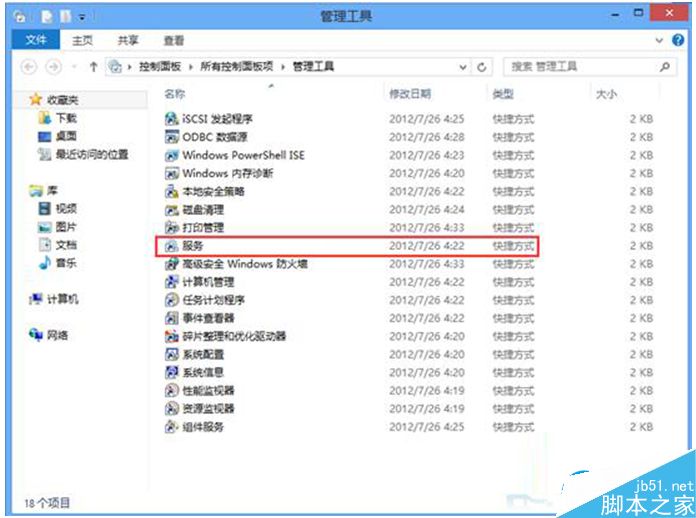The height and width of the screenshot is (518, 696).
Task: Select the 服务 gear icon
Action: tap(171, 246)
